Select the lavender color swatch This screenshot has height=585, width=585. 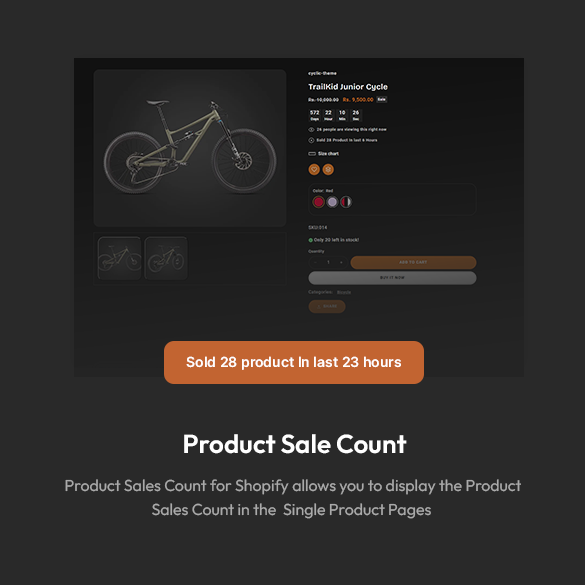coord(332,202)
